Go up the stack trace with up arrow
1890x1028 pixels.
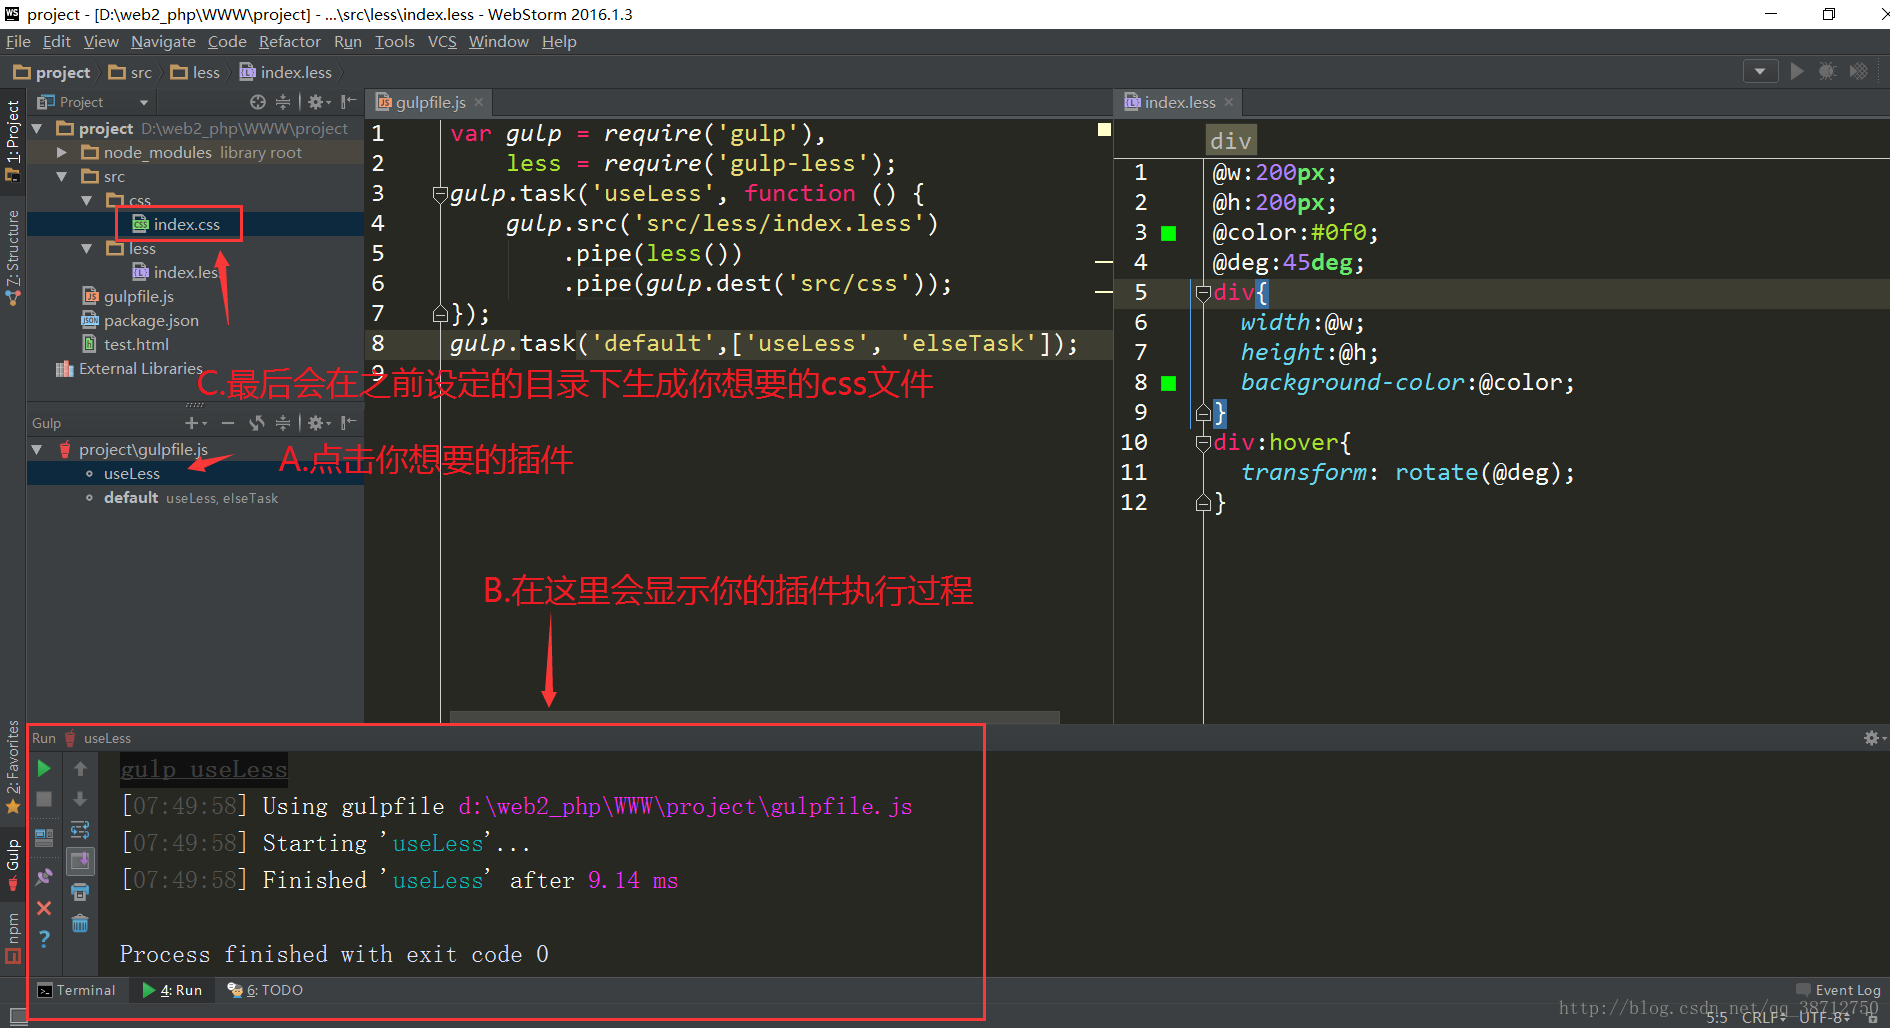[80, 769]
